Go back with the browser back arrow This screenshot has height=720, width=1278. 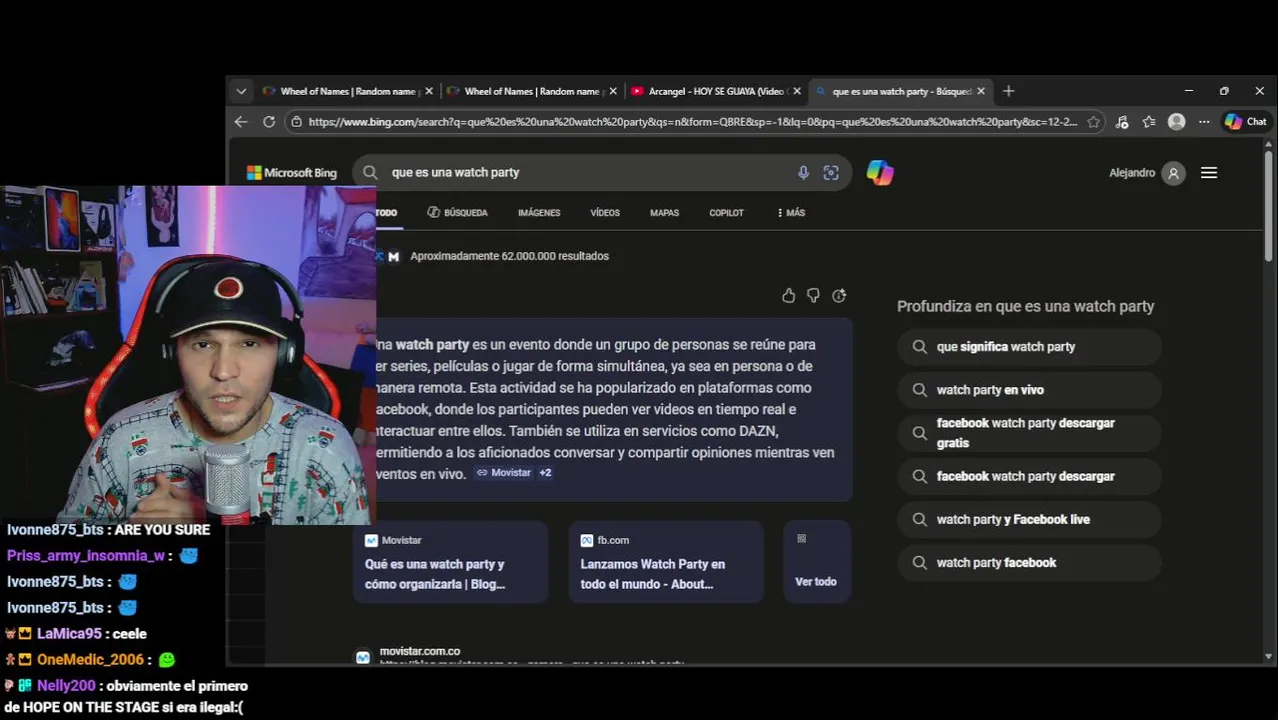click(x=241, y=122)
